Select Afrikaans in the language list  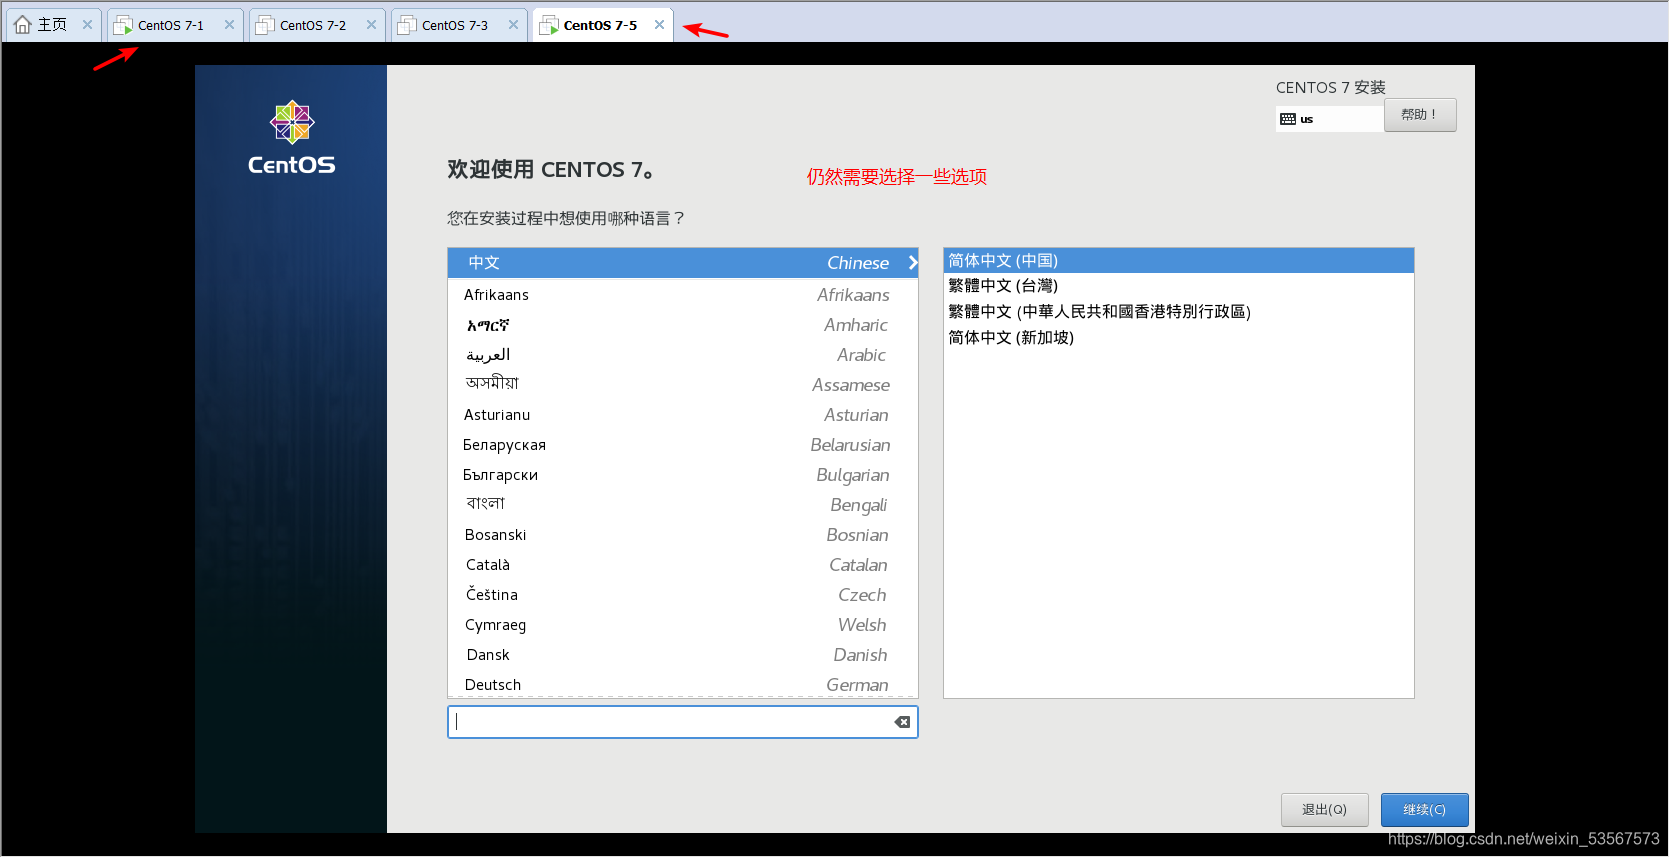(x=683, y=295)
